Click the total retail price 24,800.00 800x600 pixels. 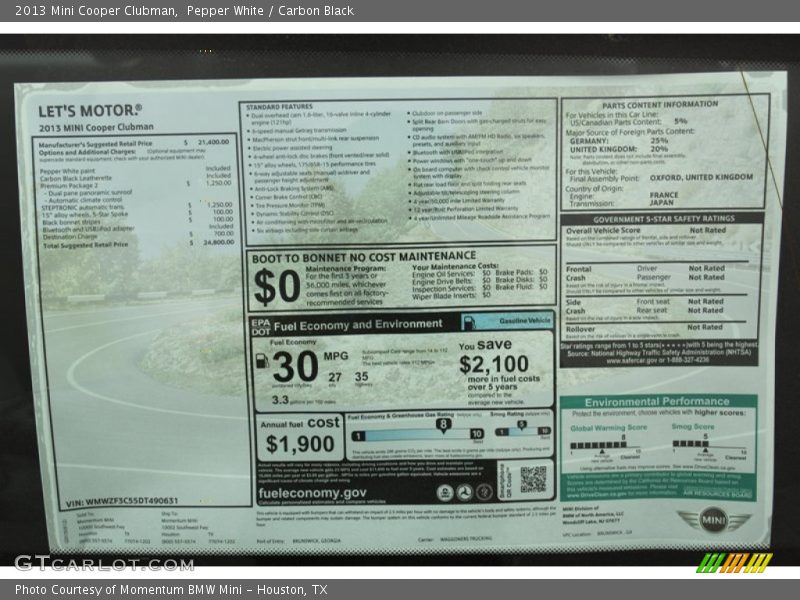point(218,242)
